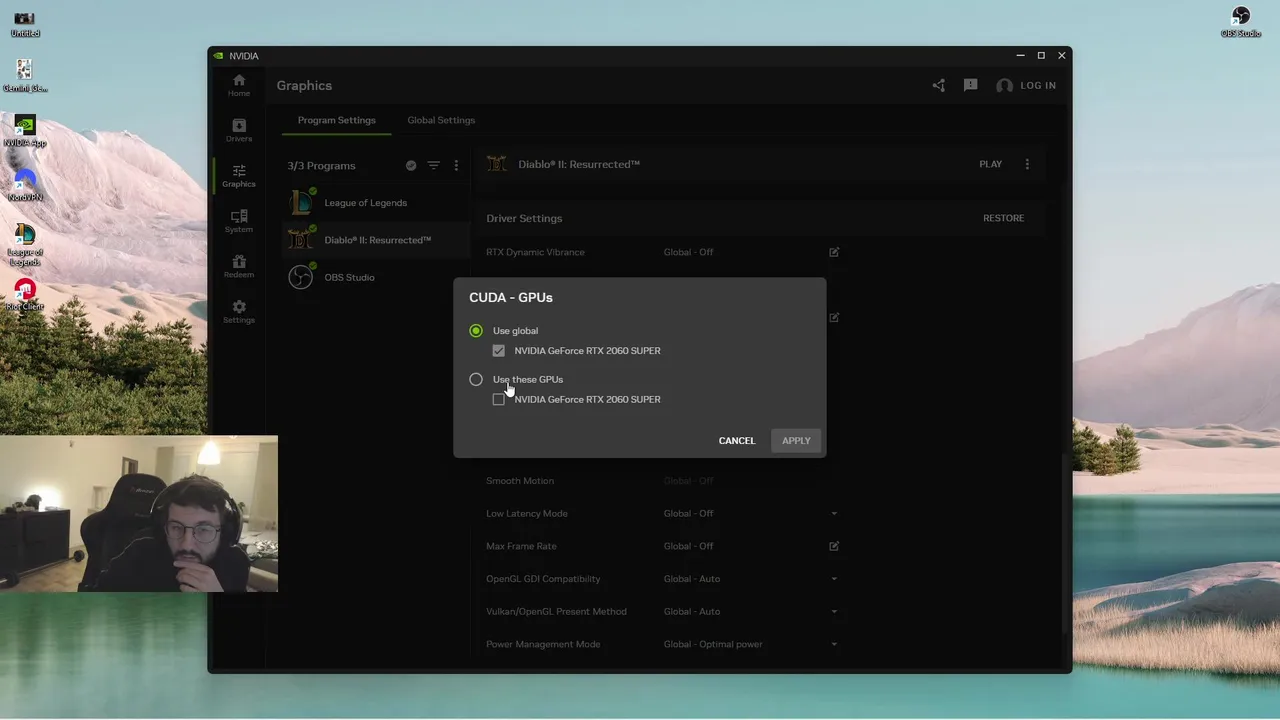Switch to Global Settings tab
Screen dimensions: 1280x720
[441, 120]
